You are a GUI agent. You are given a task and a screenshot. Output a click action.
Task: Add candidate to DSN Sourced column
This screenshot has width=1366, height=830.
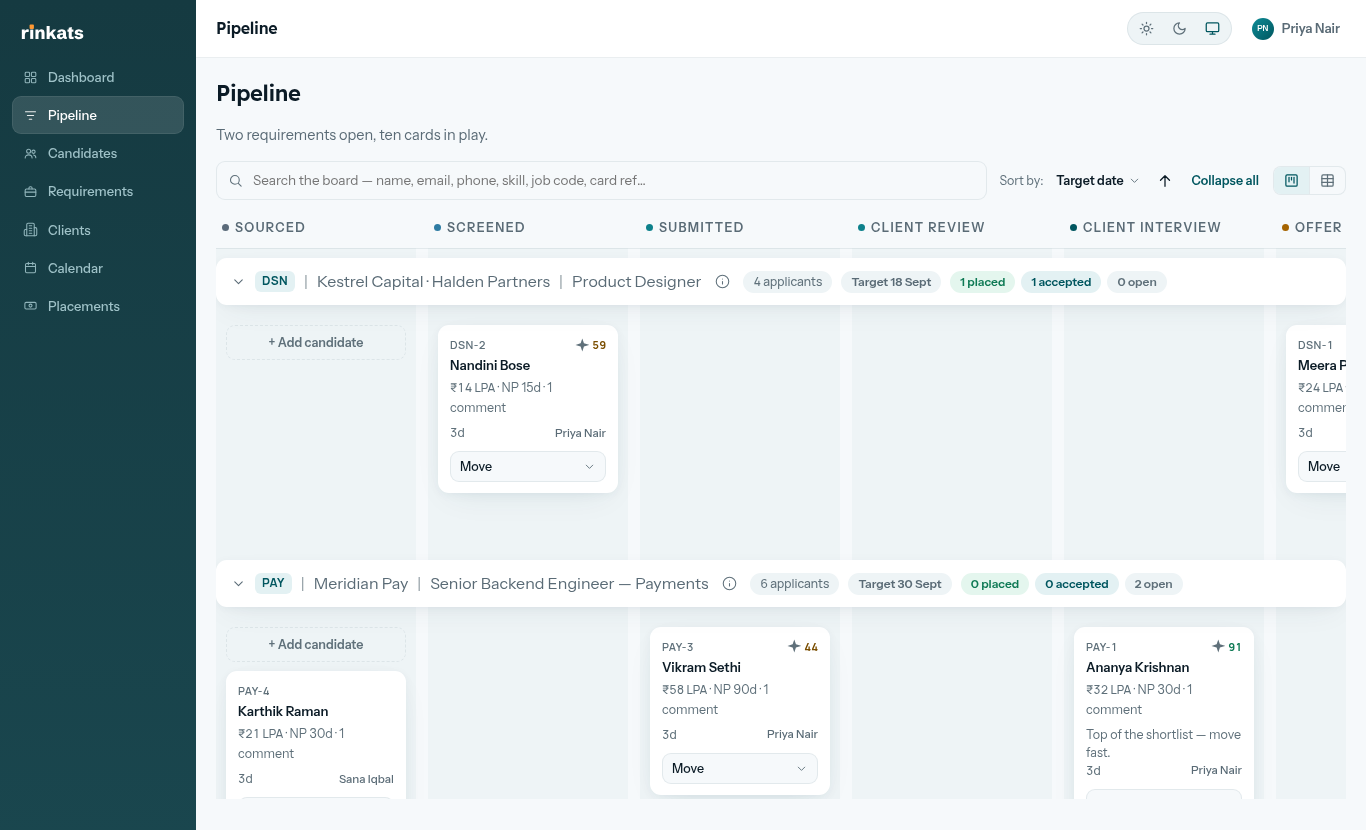pyautogui.click(x=316, y=342)
